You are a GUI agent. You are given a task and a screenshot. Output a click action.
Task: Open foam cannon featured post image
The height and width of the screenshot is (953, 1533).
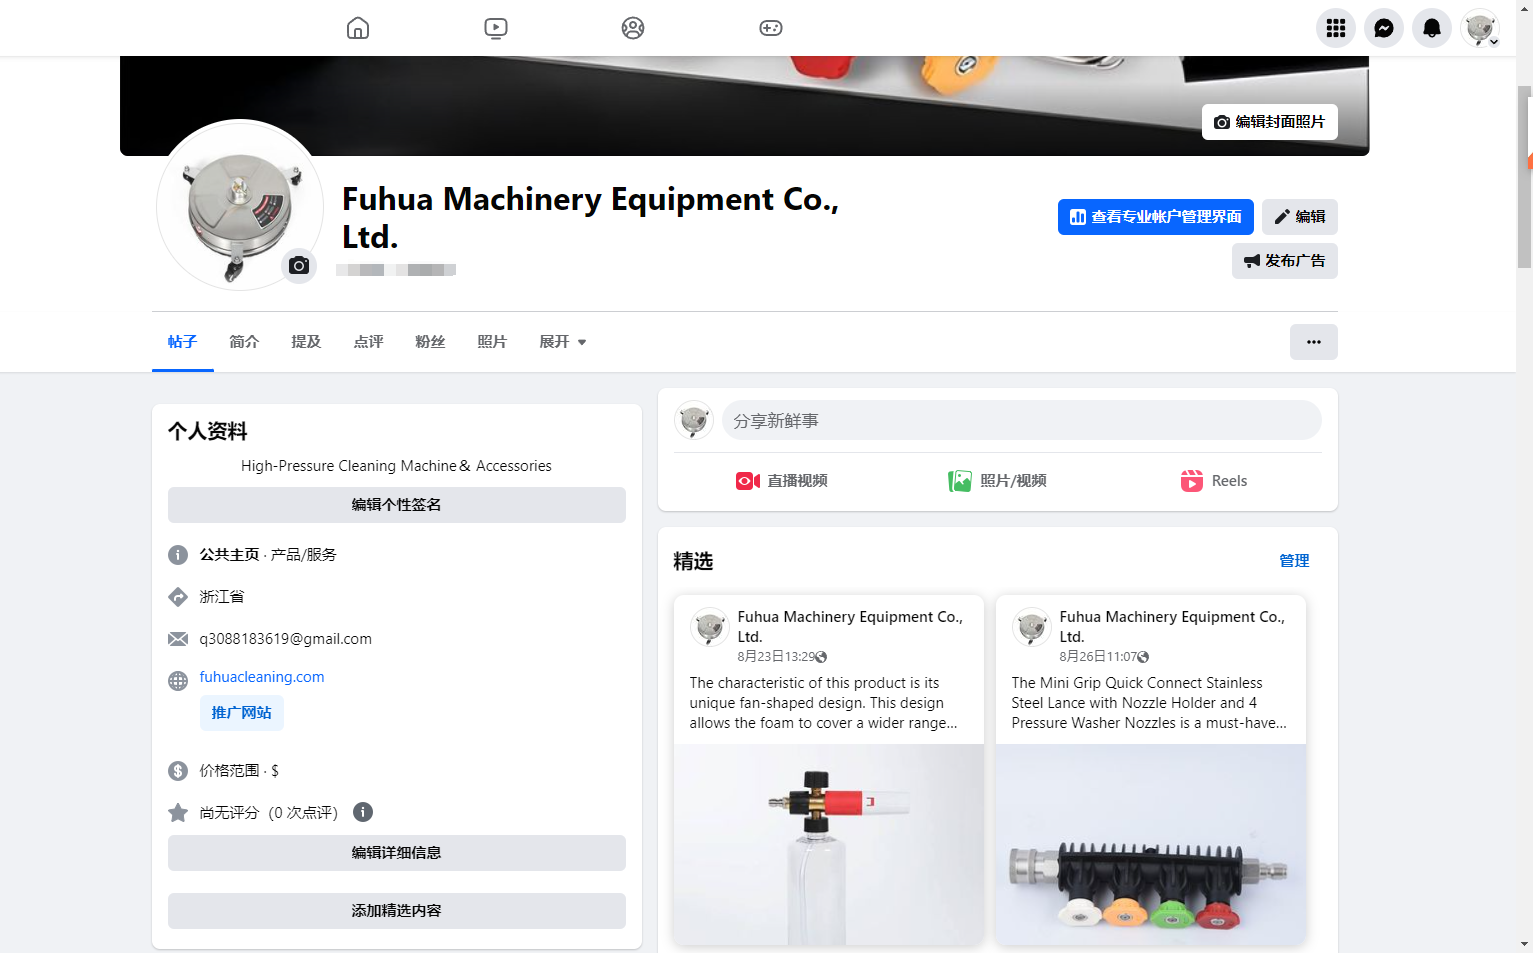point(828,844)
